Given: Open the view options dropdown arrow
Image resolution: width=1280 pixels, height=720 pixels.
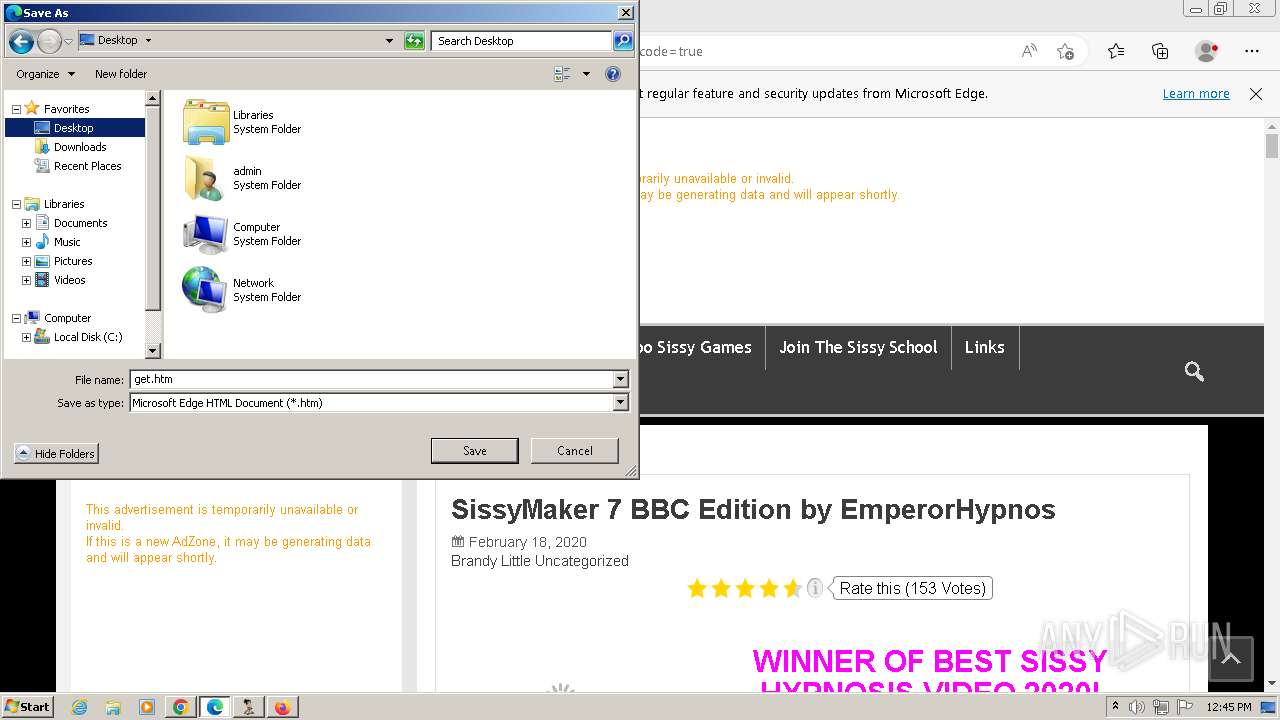Looking at the screenshot, I should coord(586,74).
